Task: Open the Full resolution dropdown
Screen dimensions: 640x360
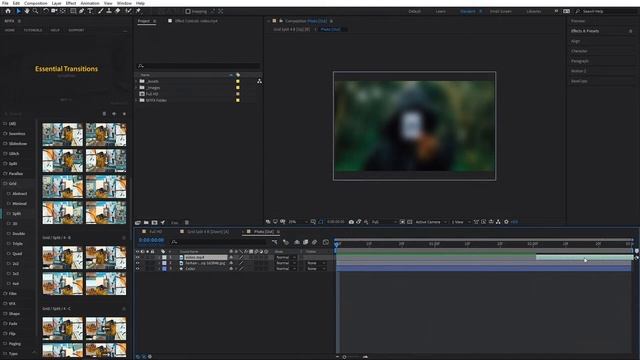Action: [x=384, y=222]
